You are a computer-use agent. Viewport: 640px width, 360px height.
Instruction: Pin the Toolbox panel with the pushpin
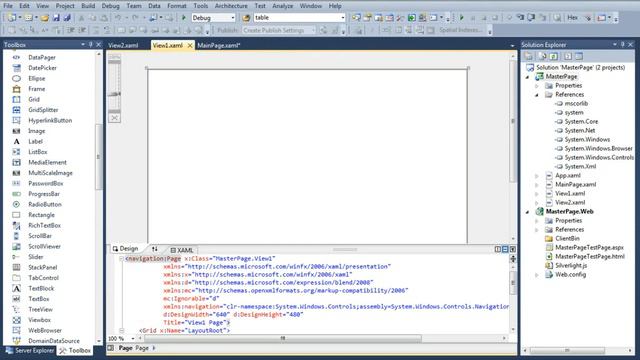pyautogui.click(x=91, y=44)
